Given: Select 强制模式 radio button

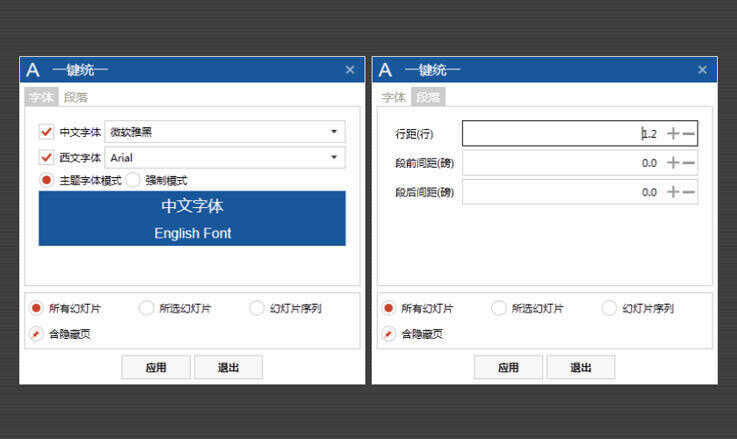Looking at the screenshot, I should point(133,180).
